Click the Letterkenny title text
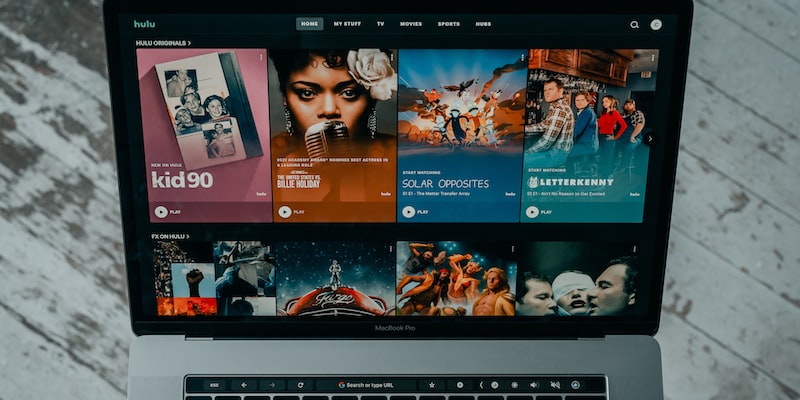The image size is (800, 400). click(x=570, y=182)
